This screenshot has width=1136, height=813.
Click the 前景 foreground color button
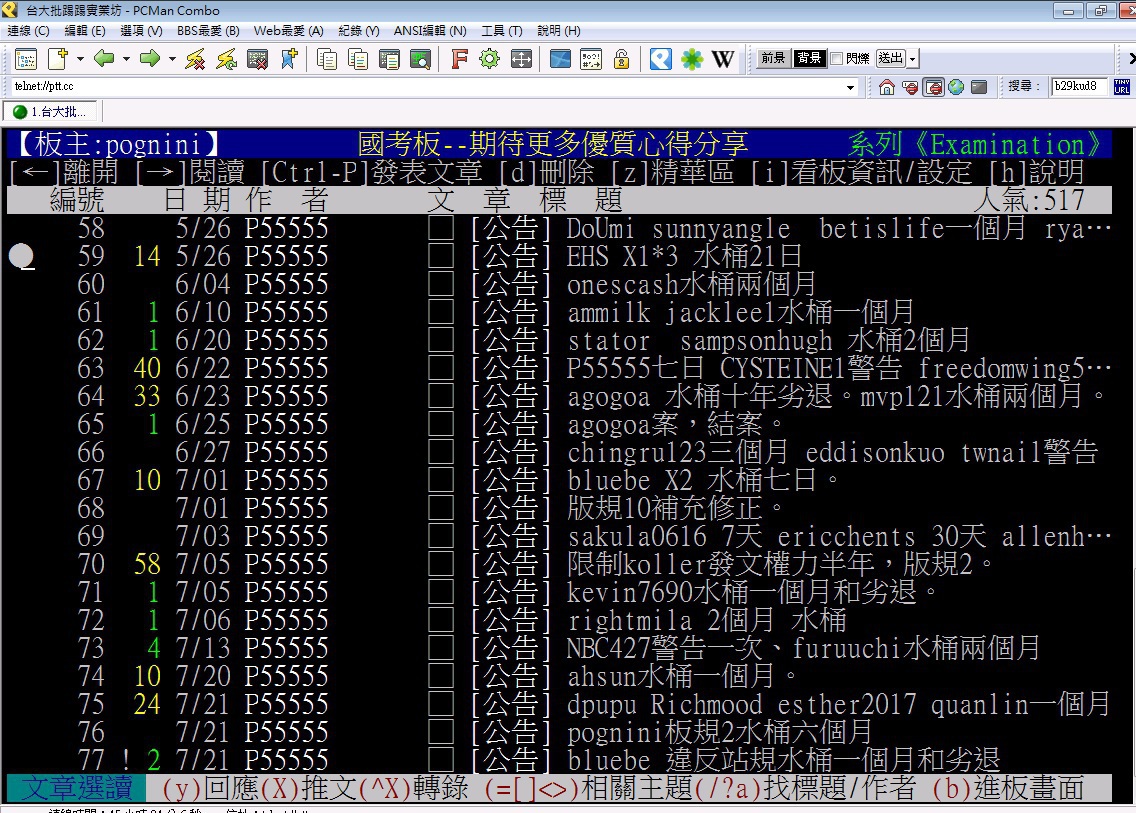[x=772, y=59]
